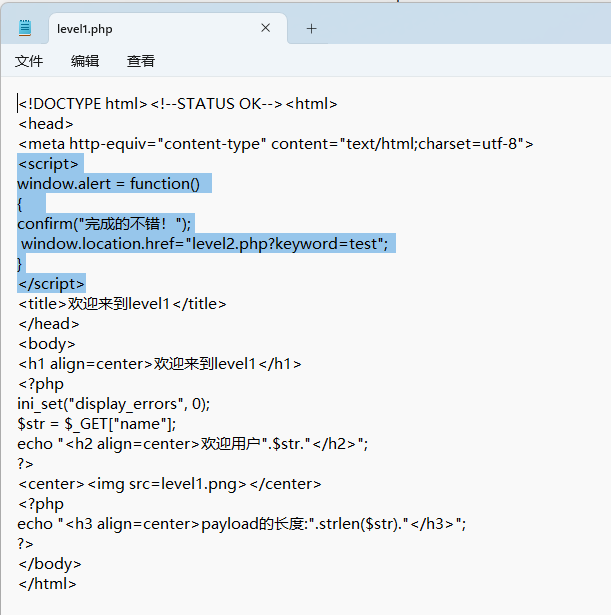Click the </body> closing tag line
This screenshot has height=615, width=611.
[x=50, y=564]
